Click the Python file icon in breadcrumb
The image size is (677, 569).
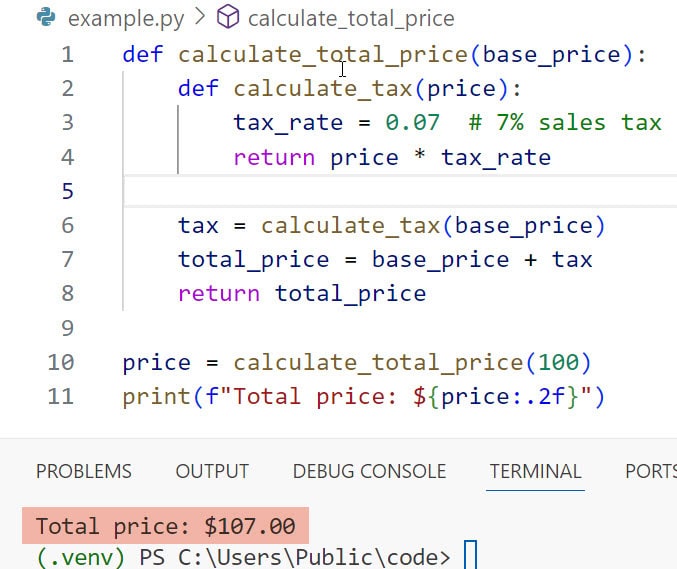tap(46, 18)
